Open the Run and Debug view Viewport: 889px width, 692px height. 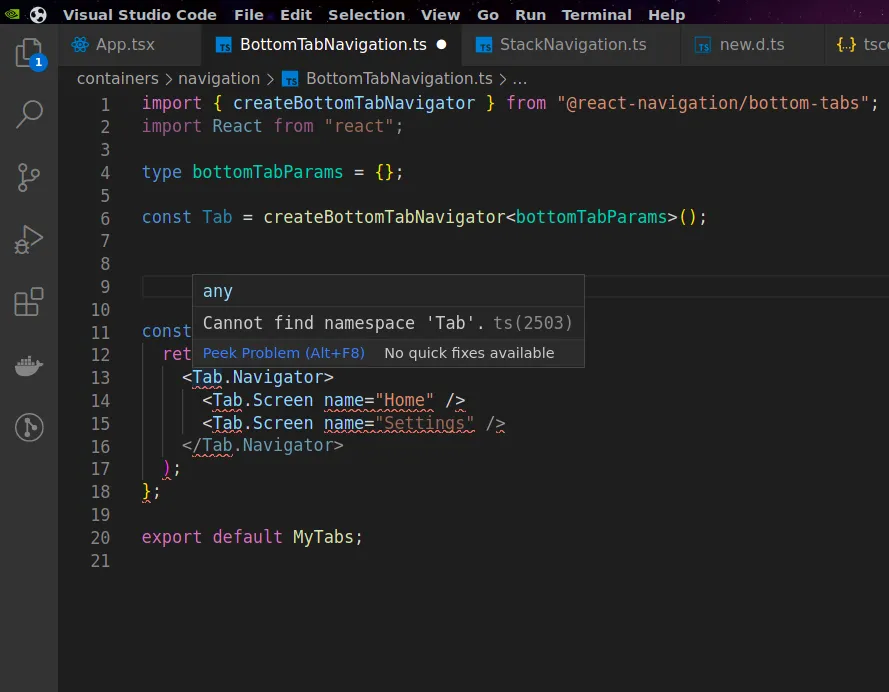[x=28, y=240]
